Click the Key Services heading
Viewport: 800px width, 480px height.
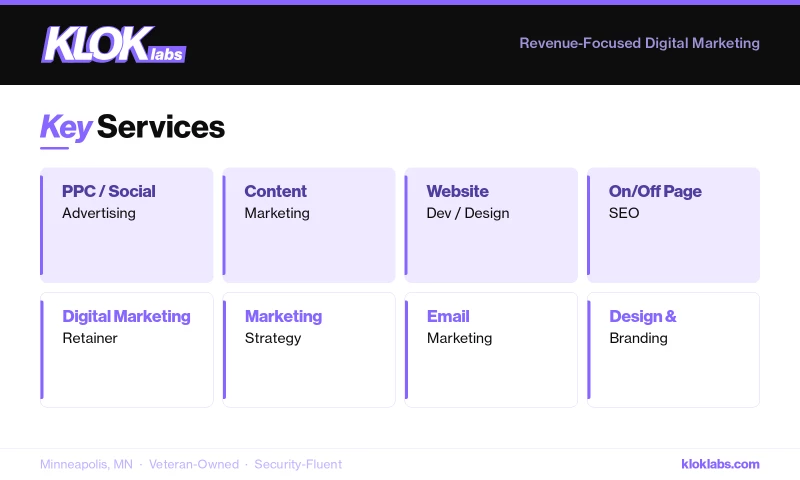coord(132,127)
